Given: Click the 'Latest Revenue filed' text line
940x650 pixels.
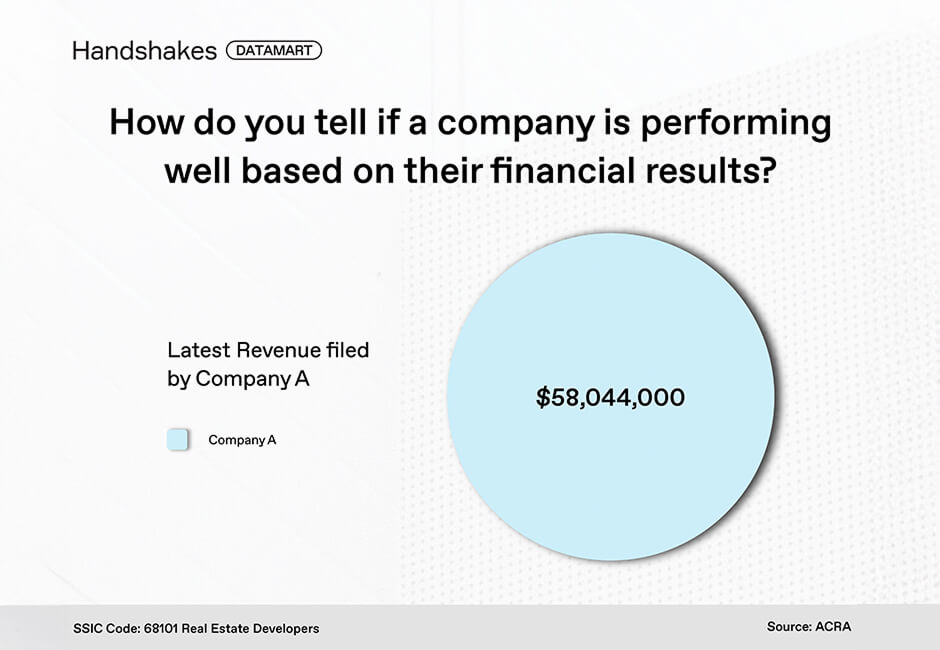Looking at the screenshot, I should 268,350.
